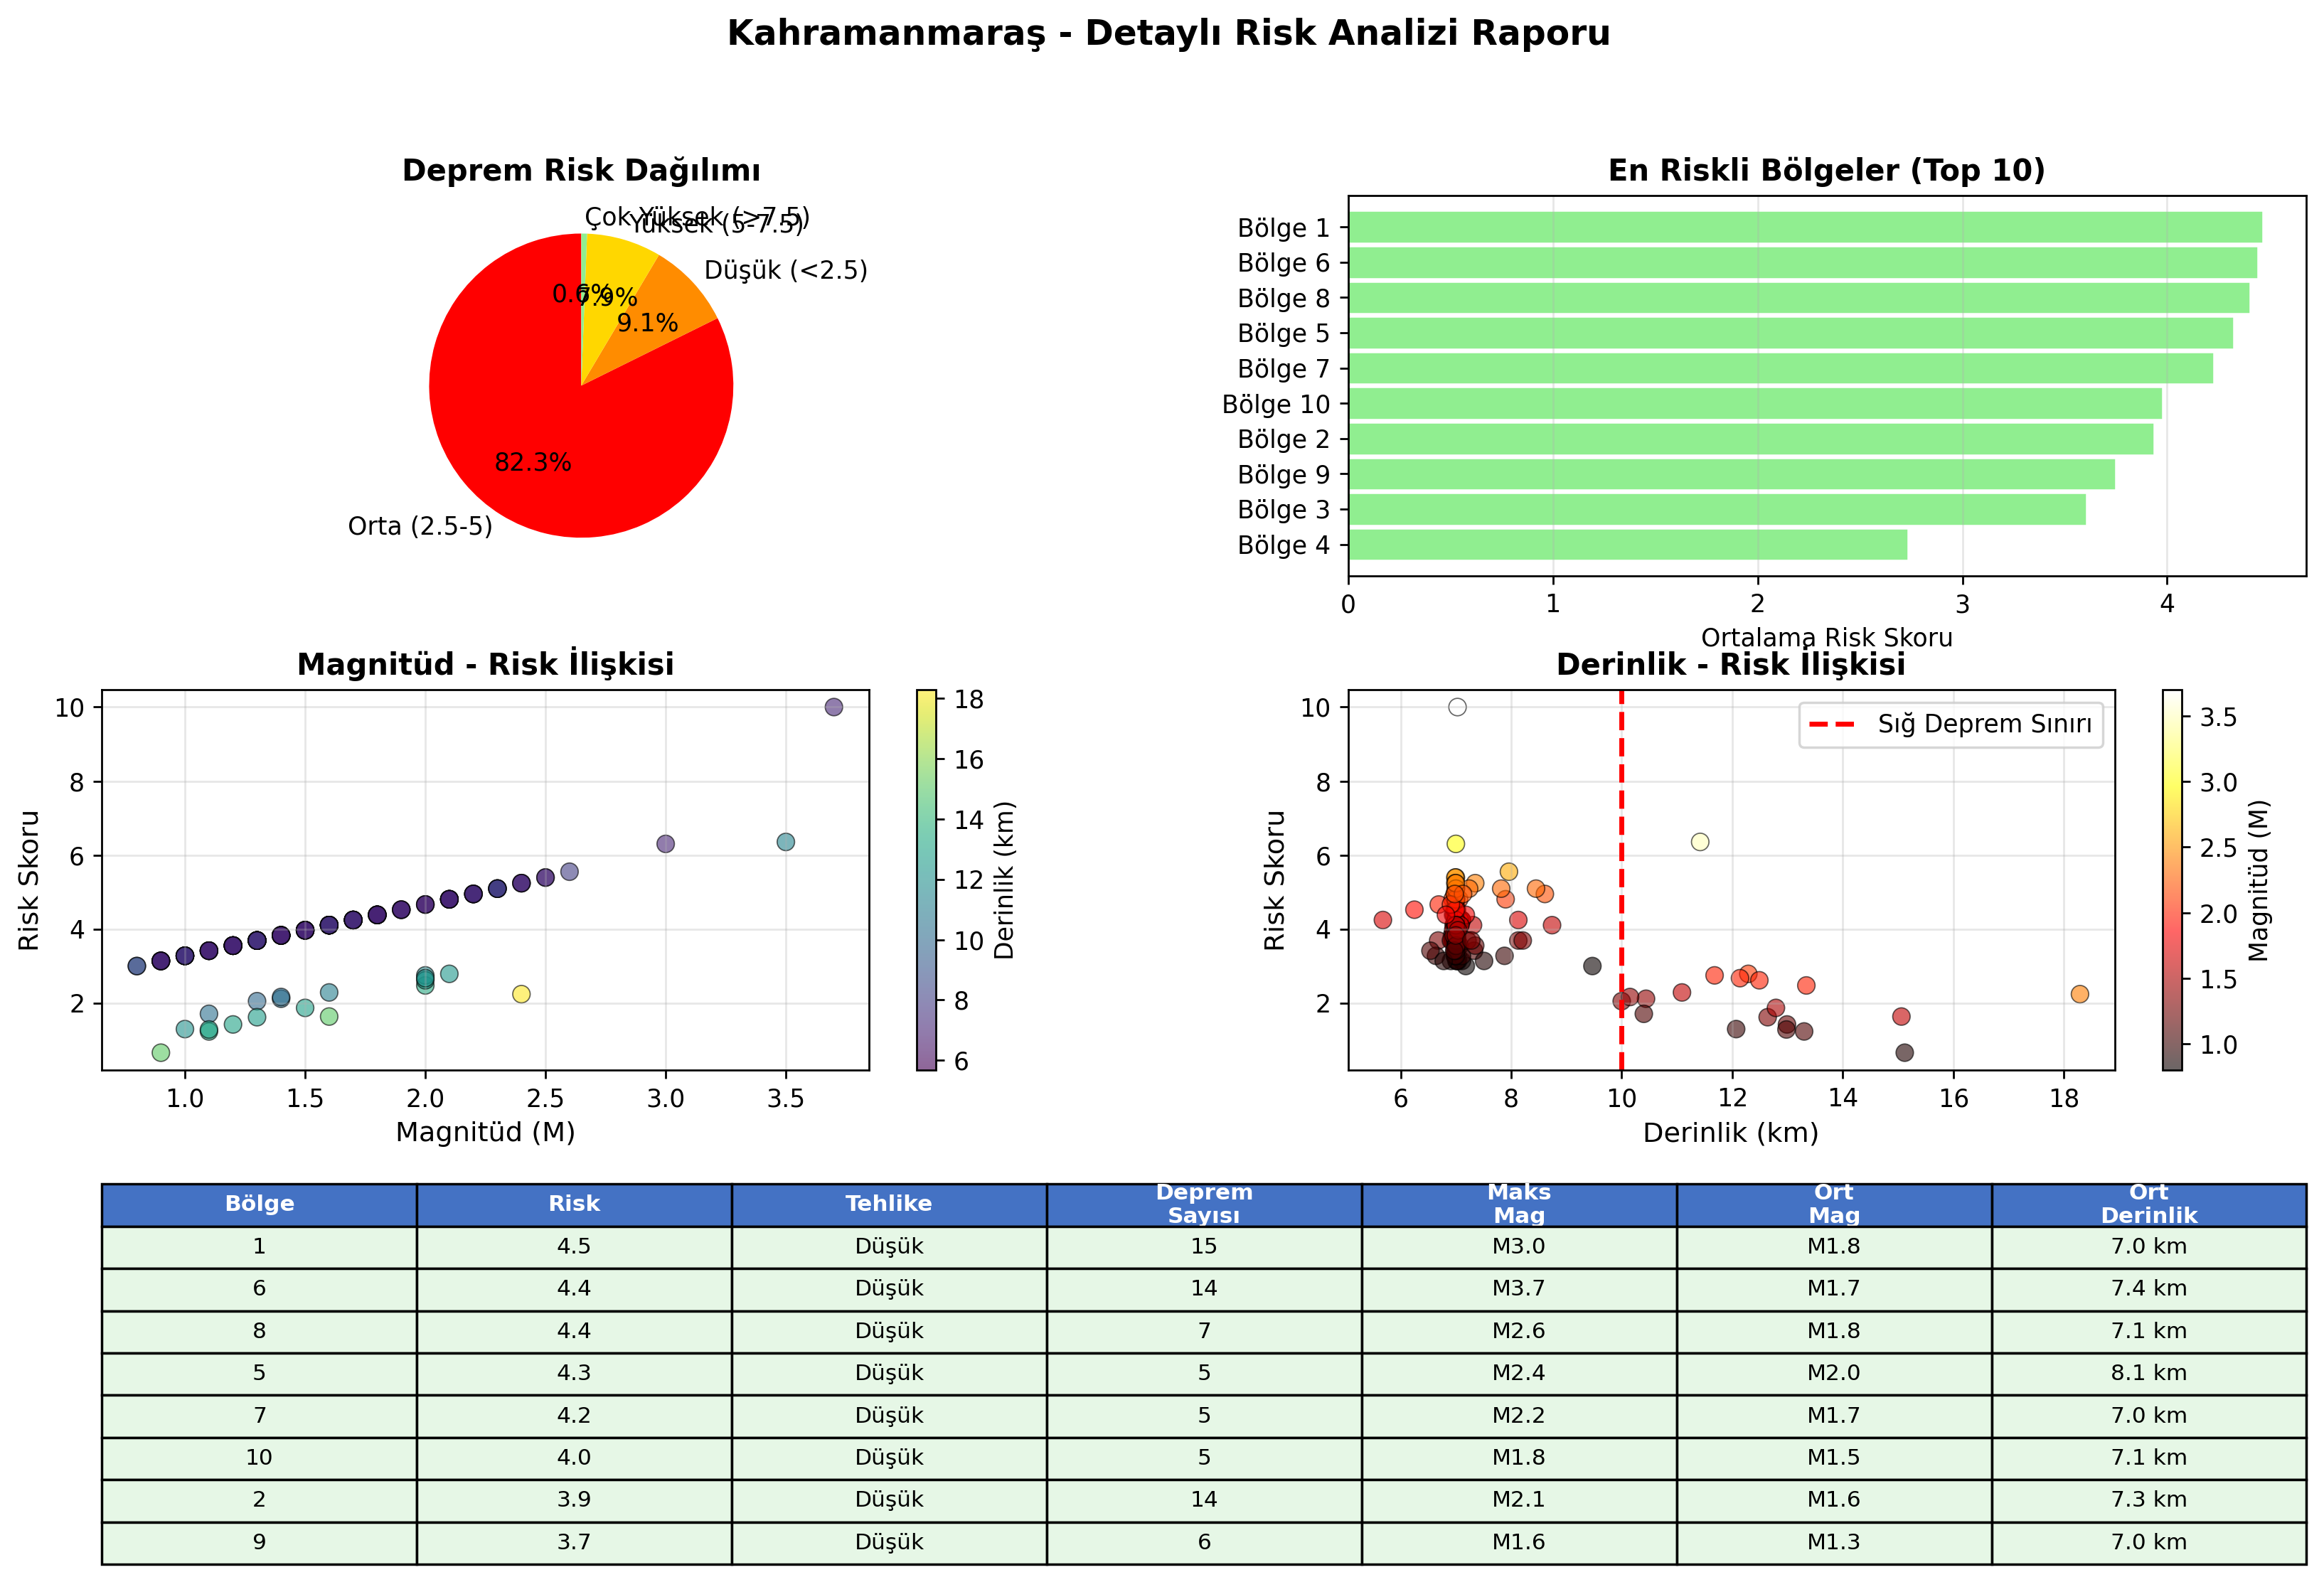Click the Risk table column header
The width and height of the screenshot is (2324, 1582).
click(574, 1204)
